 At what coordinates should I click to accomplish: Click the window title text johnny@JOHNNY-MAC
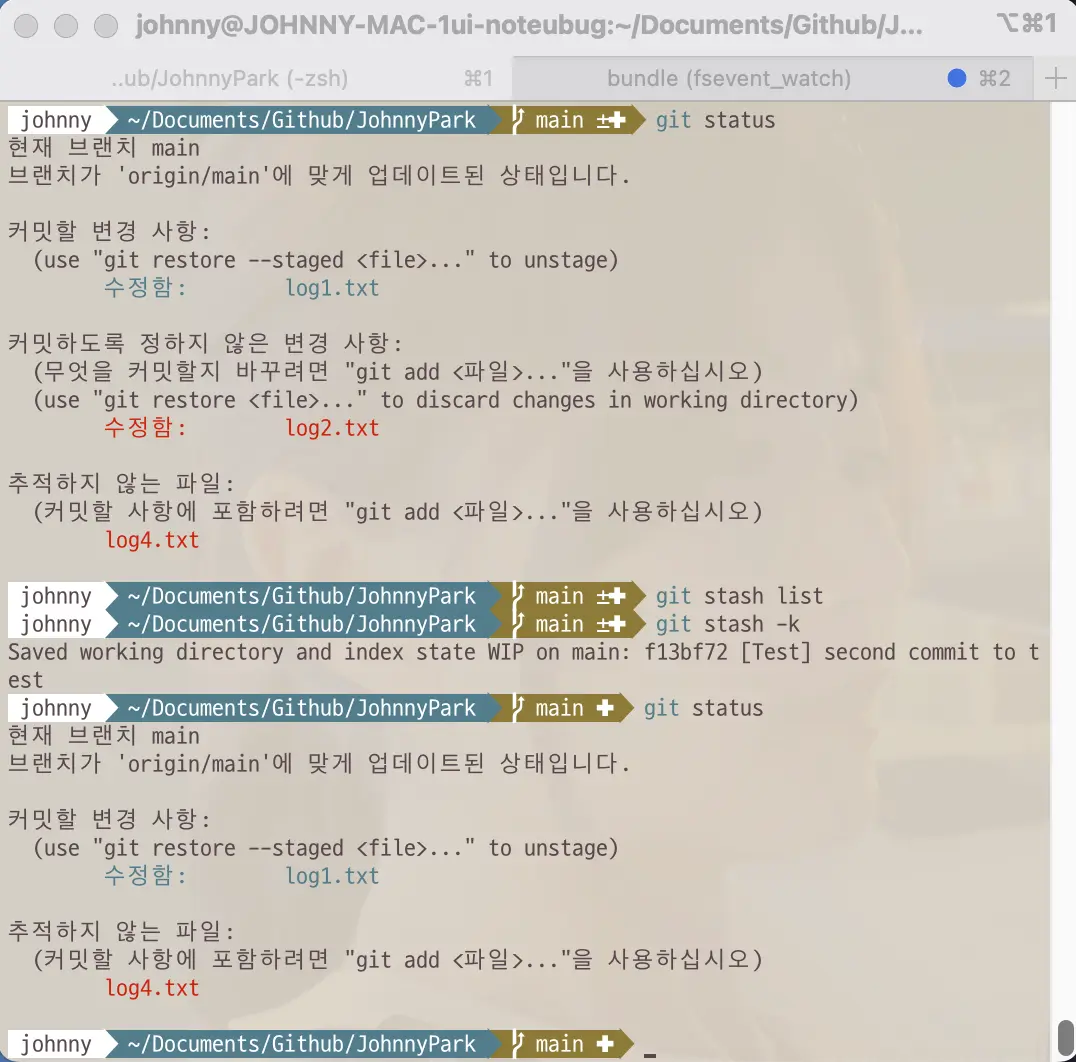[x=528, y=25]
